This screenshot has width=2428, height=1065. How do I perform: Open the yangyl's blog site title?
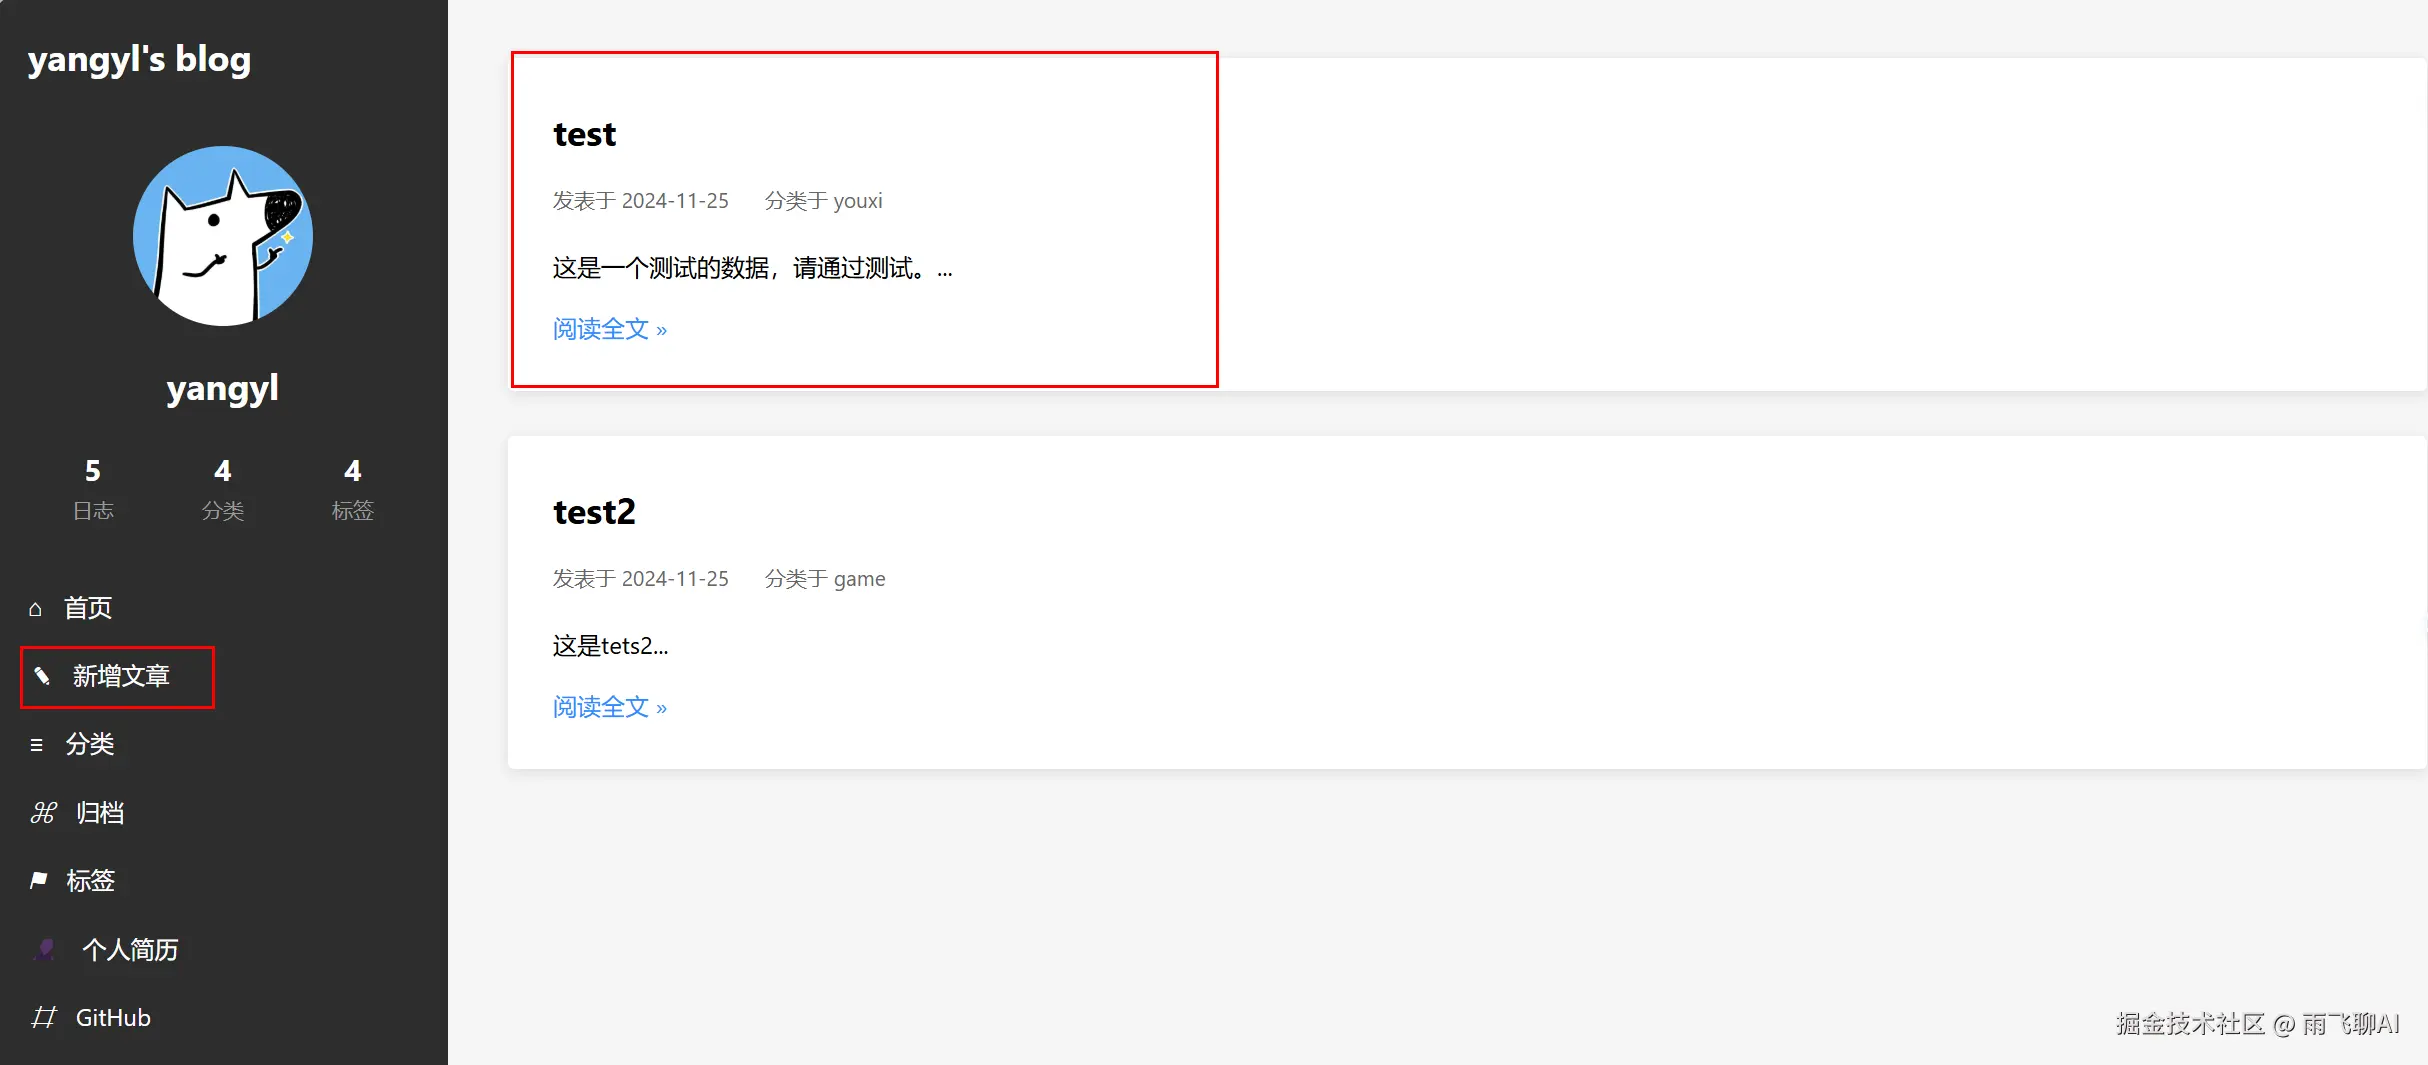(139, 60)
